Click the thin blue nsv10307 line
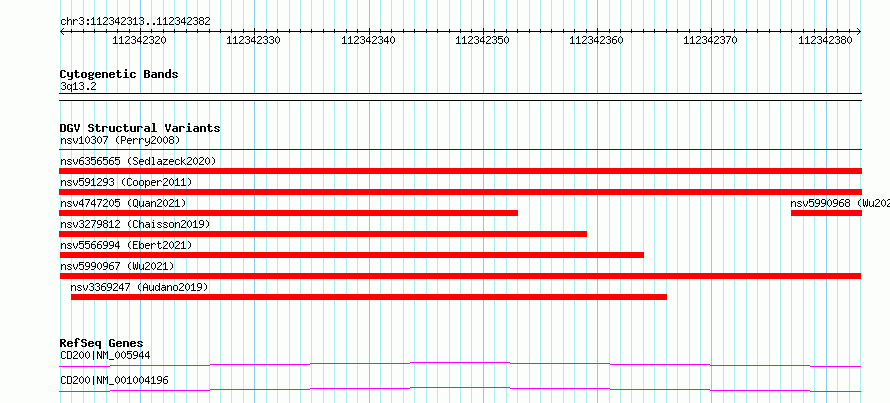This screenshot has width=890, height=403. [461, 150]
